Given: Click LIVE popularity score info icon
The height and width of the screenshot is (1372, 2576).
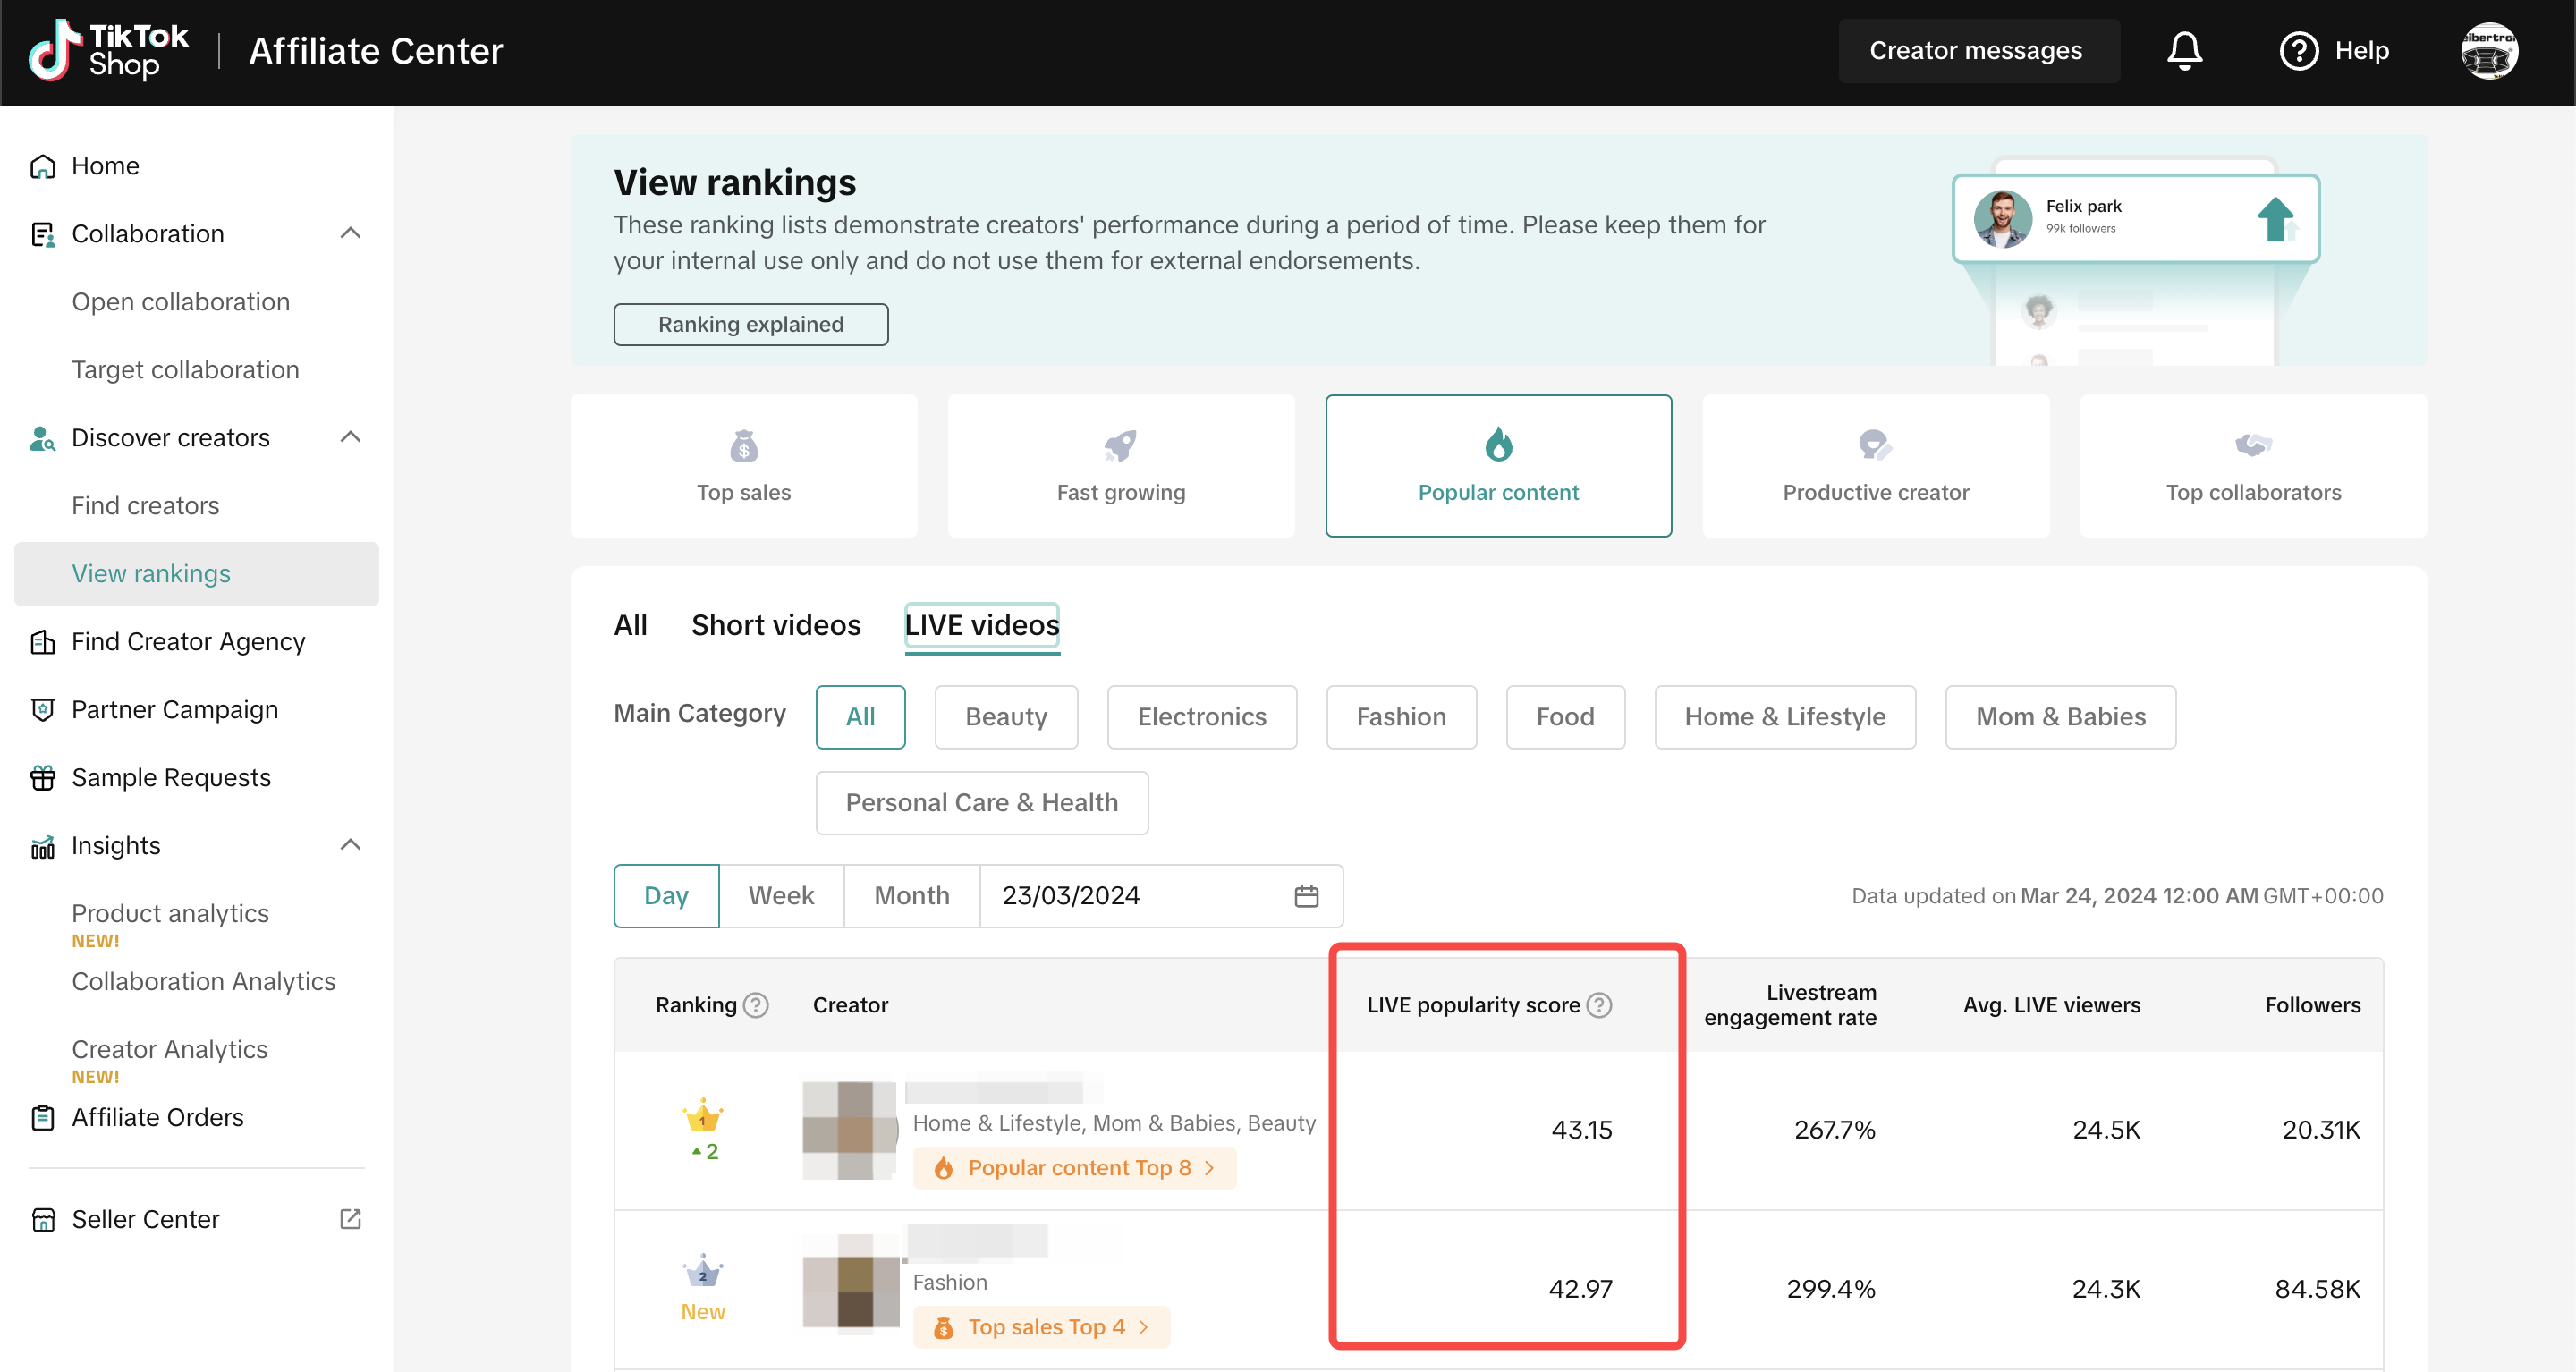Looking at the screenshot, I should tap(1600, 1005).
